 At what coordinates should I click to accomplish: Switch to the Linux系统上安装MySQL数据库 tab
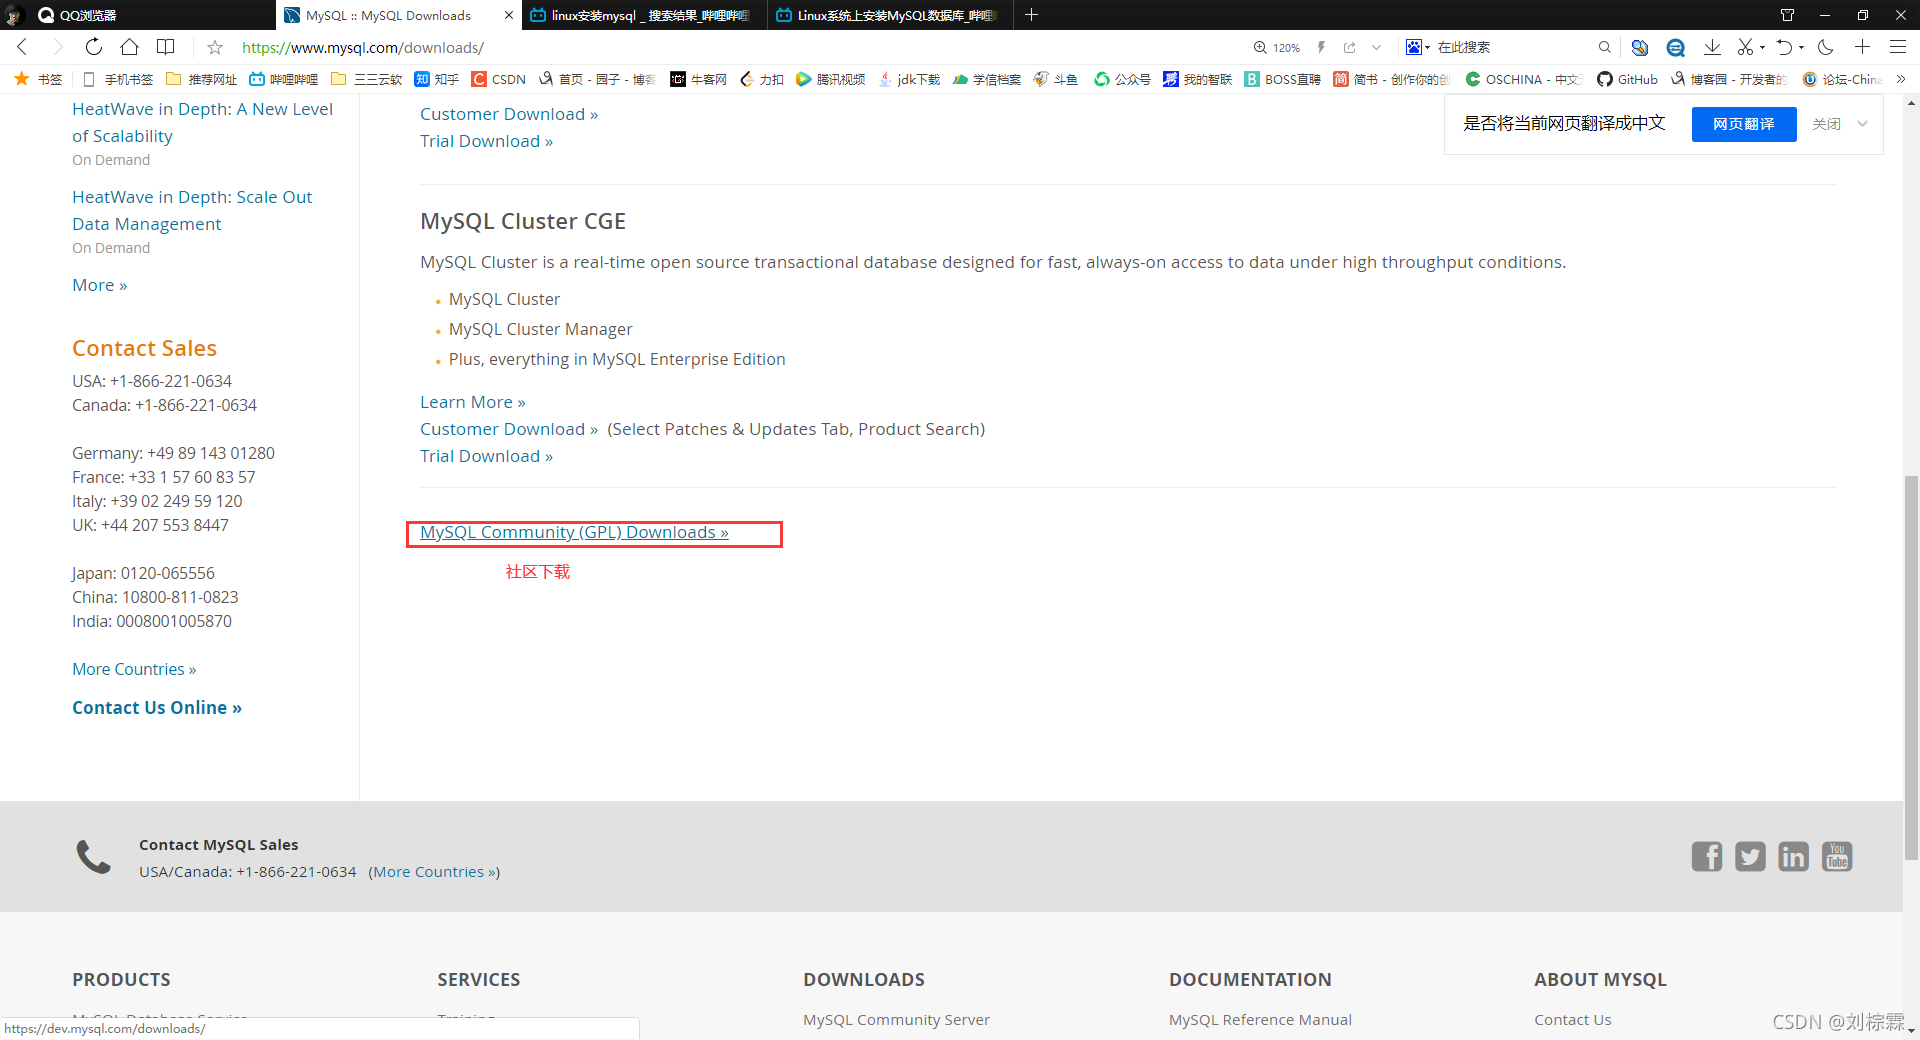(x=890, y=15)
